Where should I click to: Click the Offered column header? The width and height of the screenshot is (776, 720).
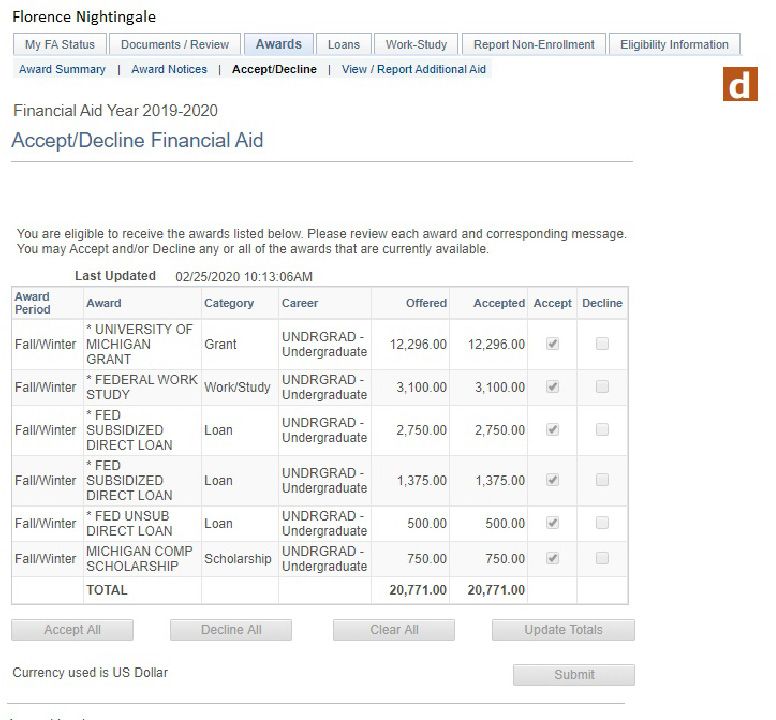click(426, 303)
